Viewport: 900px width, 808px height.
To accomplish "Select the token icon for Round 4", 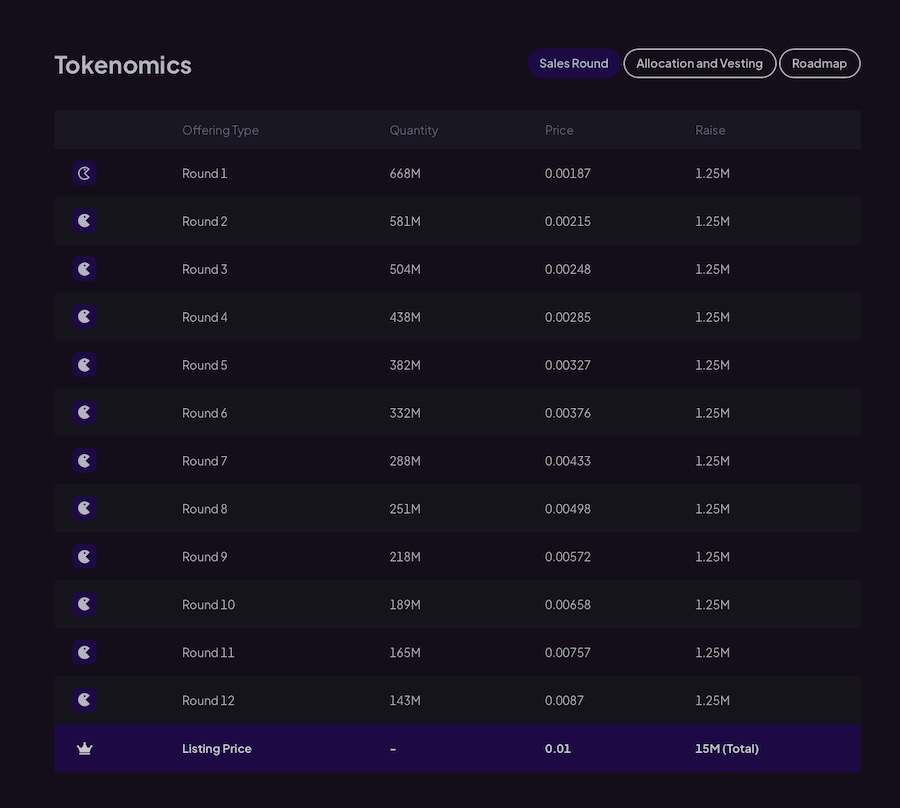I will (84, 317).
